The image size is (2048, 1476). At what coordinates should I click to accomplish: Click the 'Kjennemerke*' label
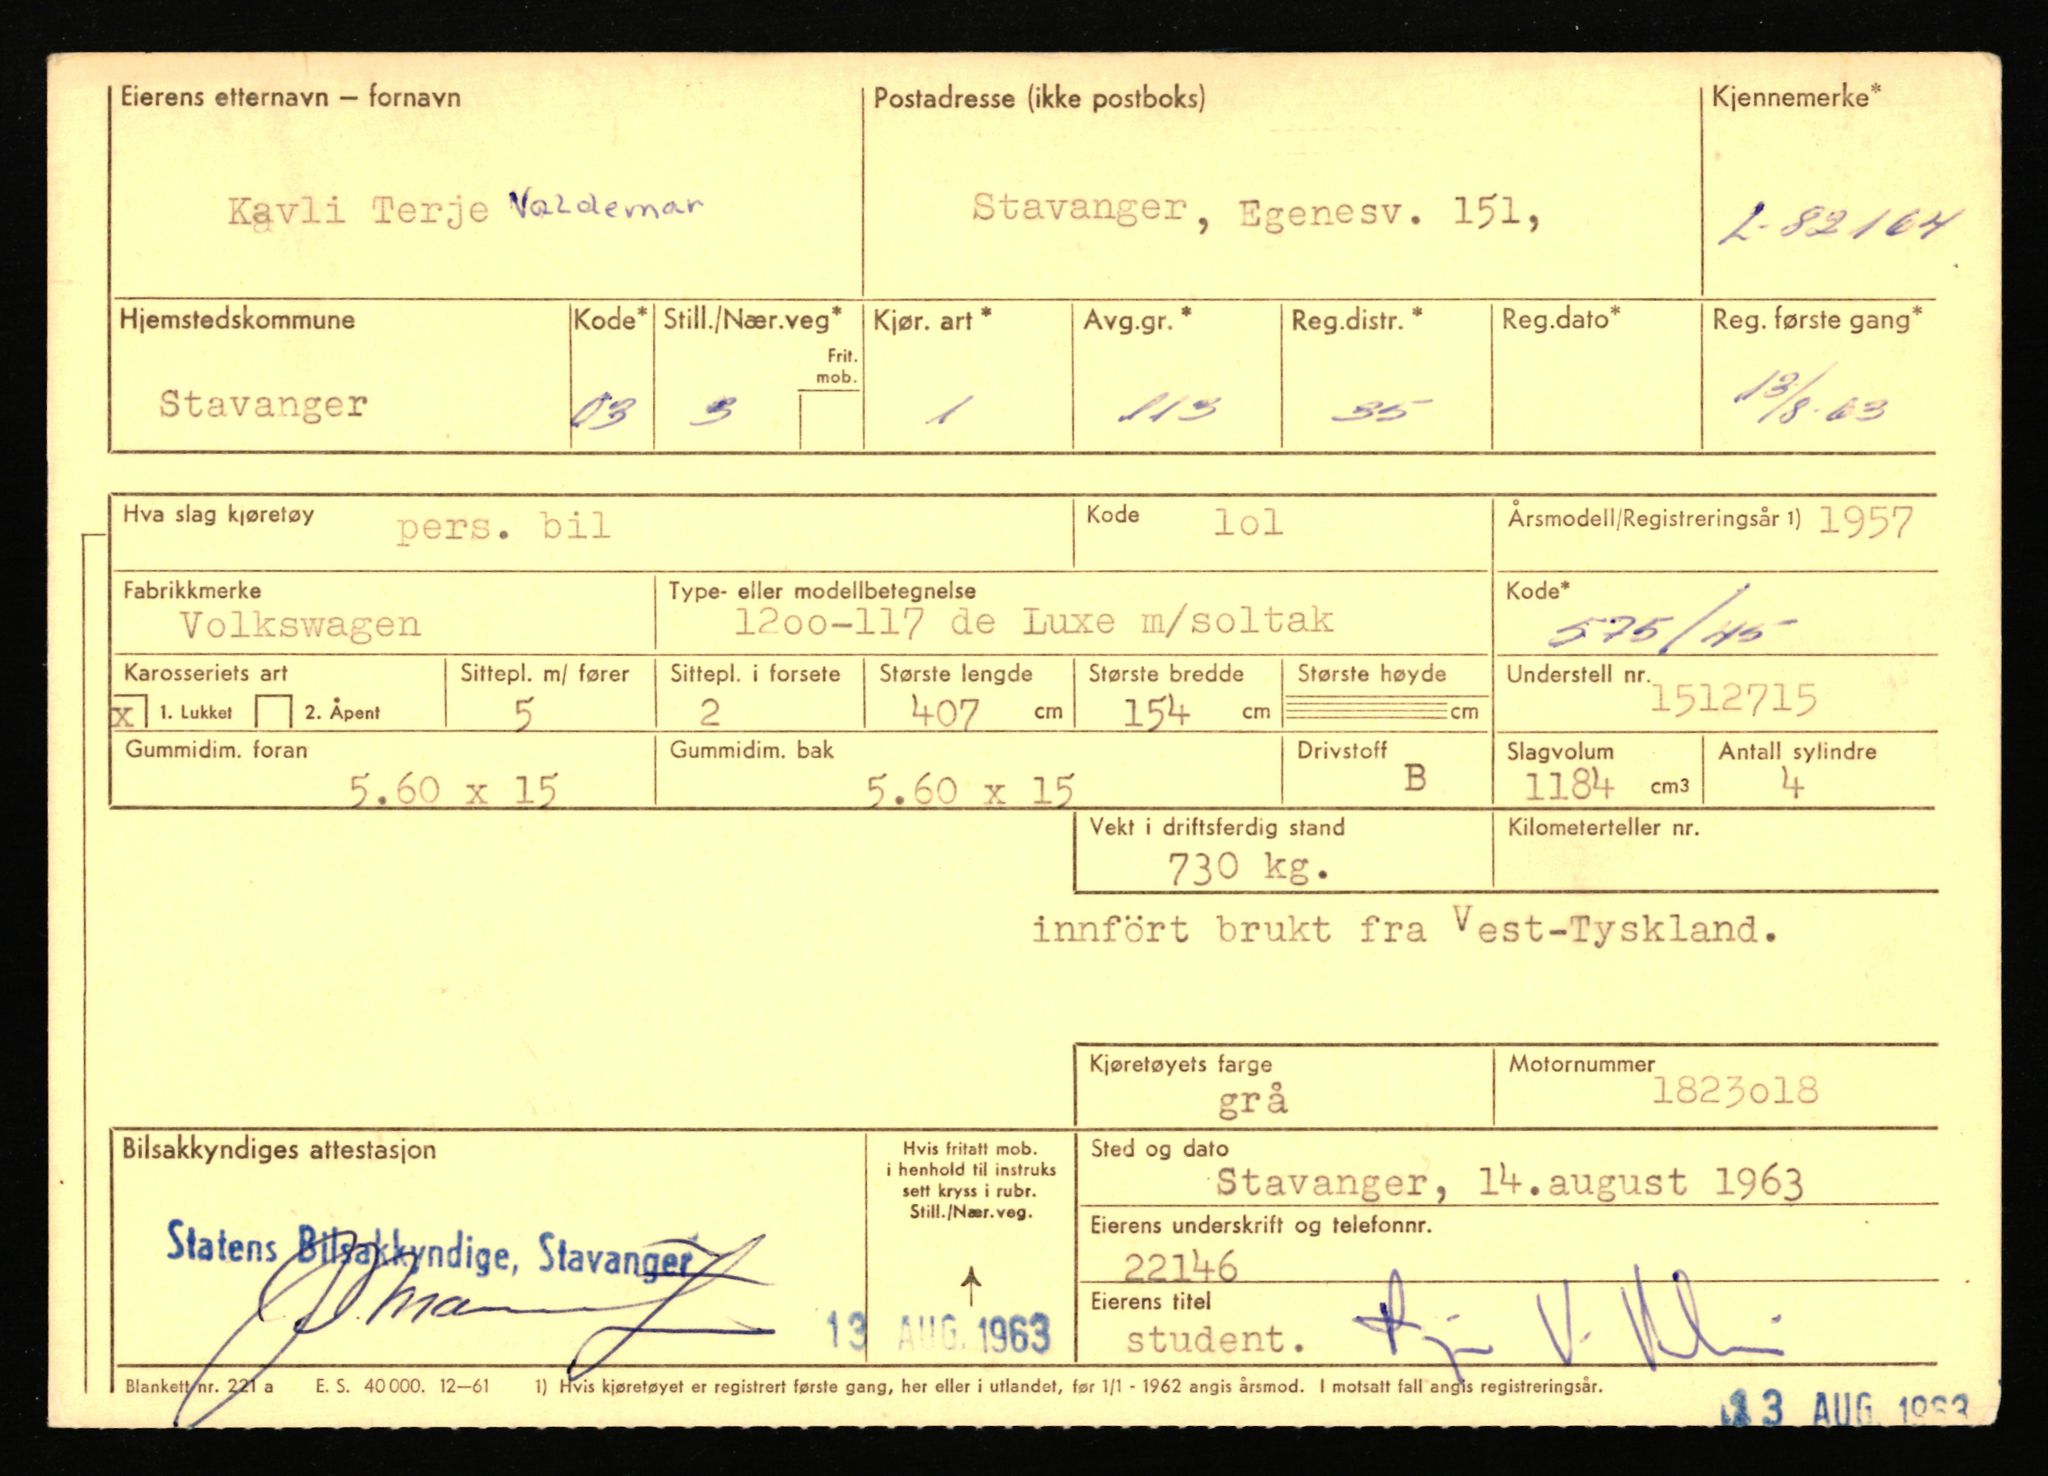click(1796, 97)
